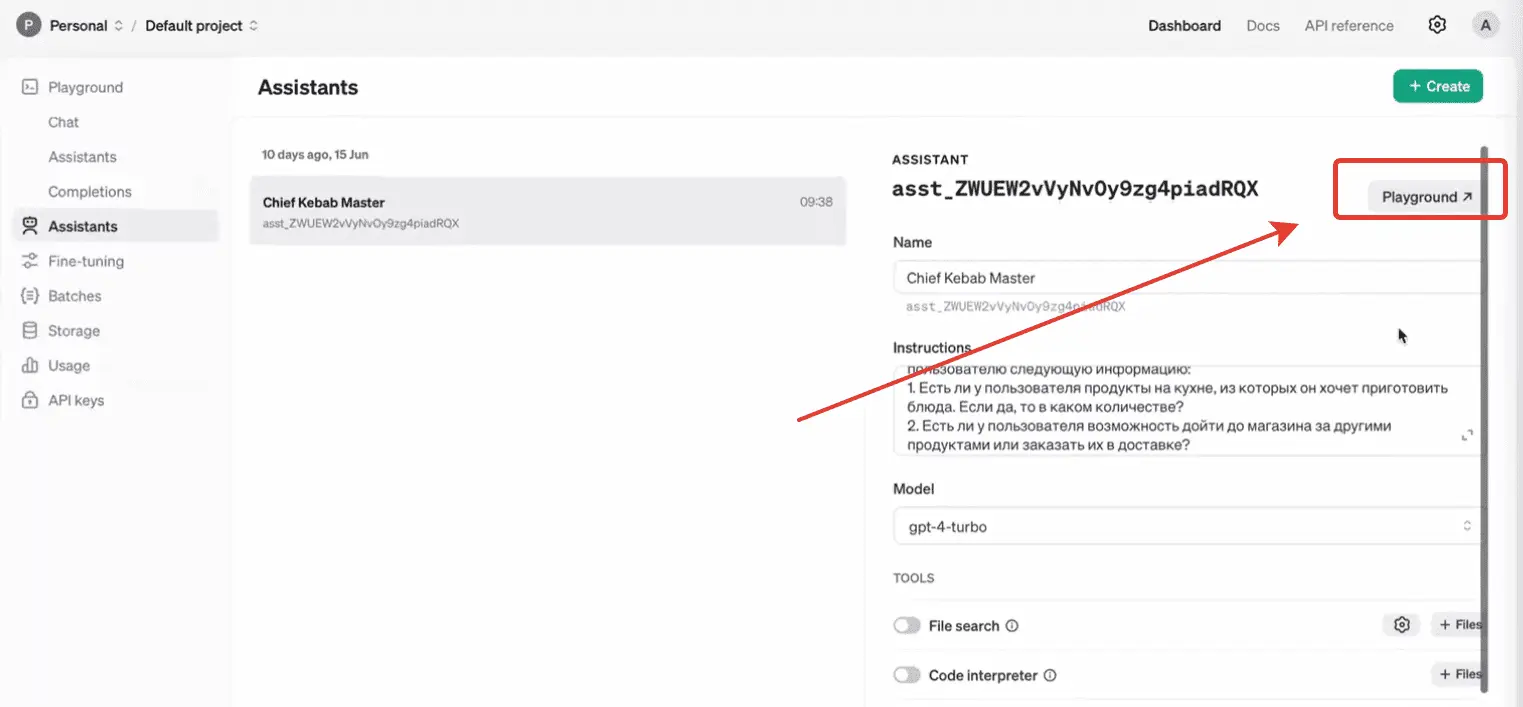Select the Chief Kebab Master assistant row
This screenshot has width=1523, height=707.
(548, 211)
